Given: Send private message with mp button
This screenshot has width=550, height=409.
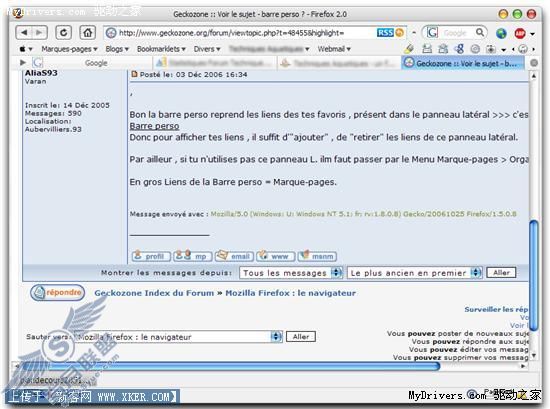Looking at the screenshot, I should coord(193,256).
